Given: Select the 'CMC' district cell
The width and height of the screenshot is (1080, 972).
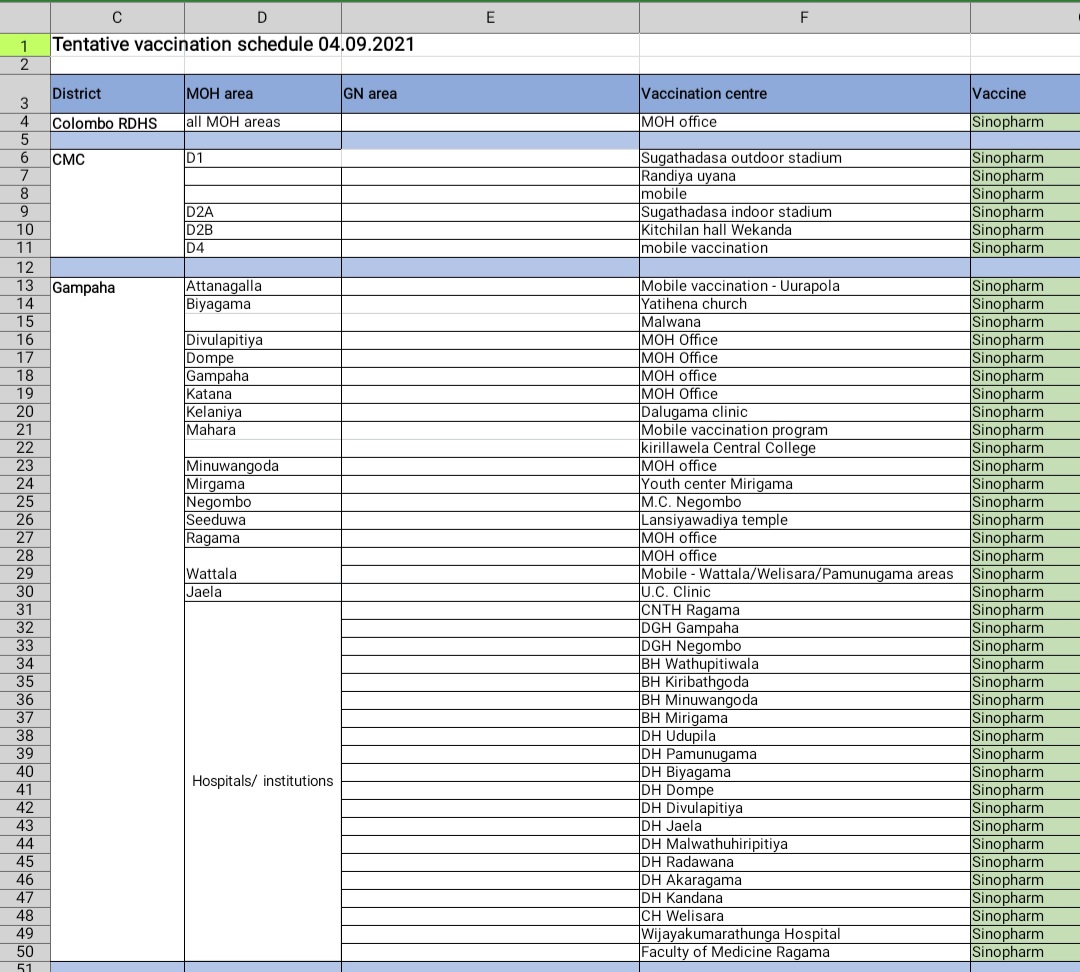Looking at the screenshot, I should pyautogui.click(x=117, y=203).
